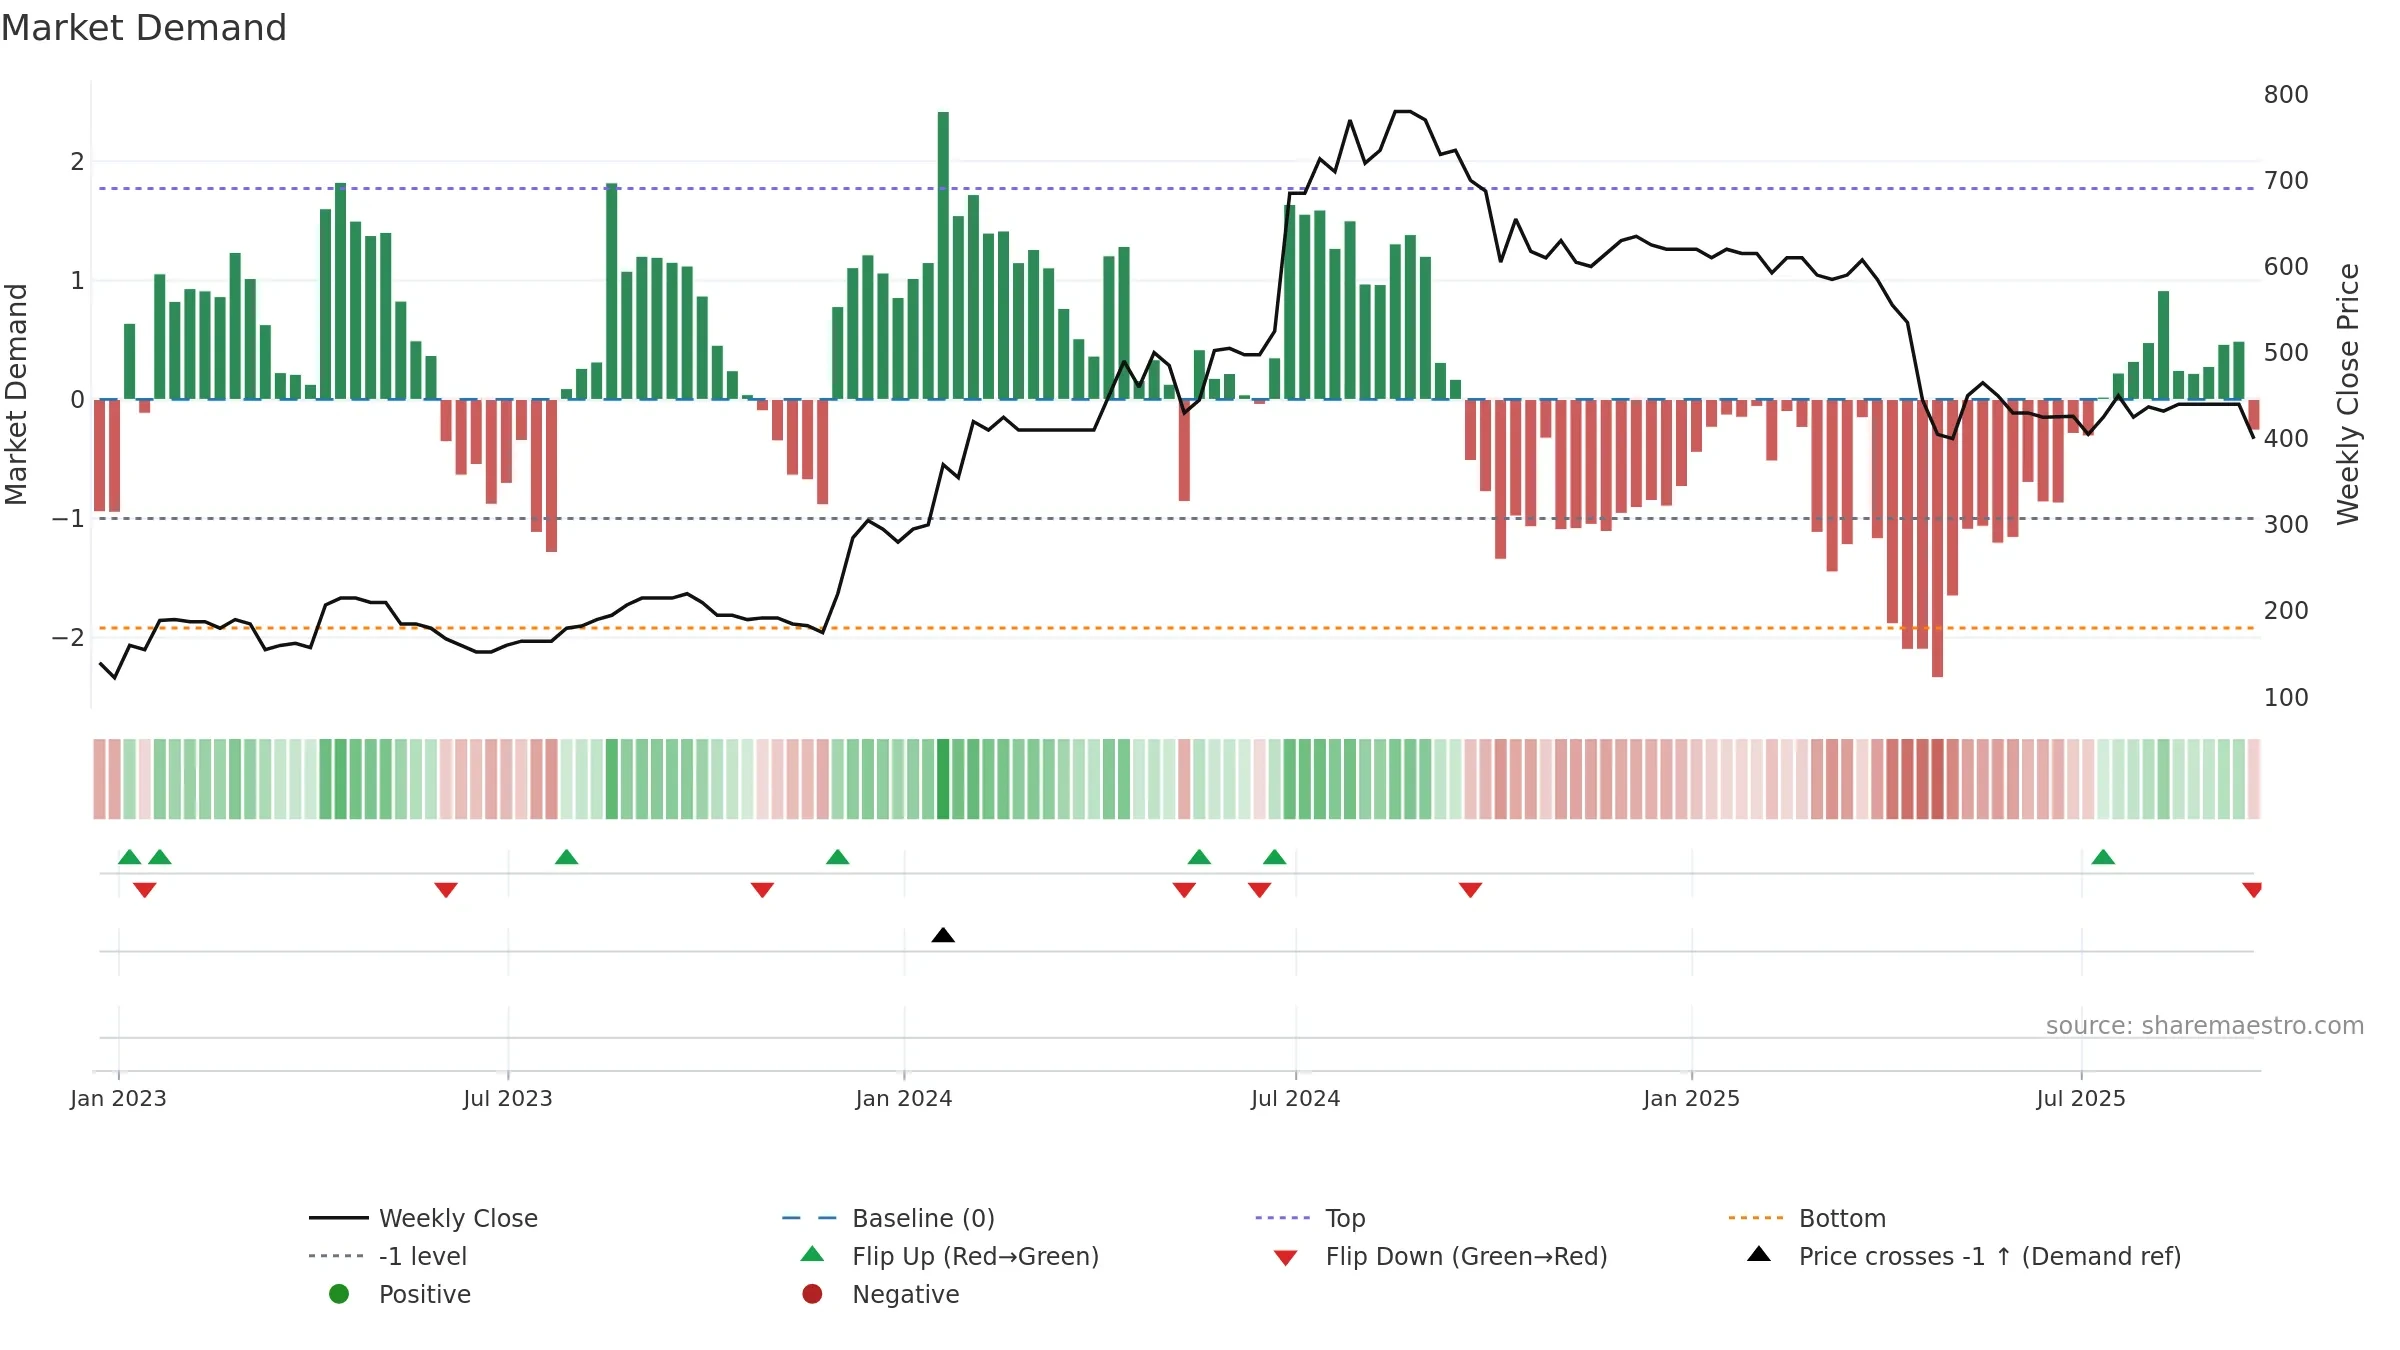Click the red Flip Down marker near Jun 2023
Screen dimensions: 2400x1350
[446, 890]
